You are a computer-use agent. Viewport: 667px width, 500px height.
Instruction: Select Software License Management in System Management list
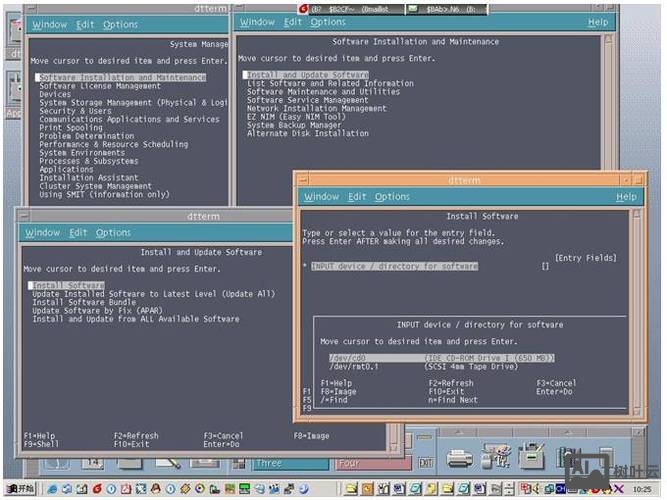(x=99, y=86)
